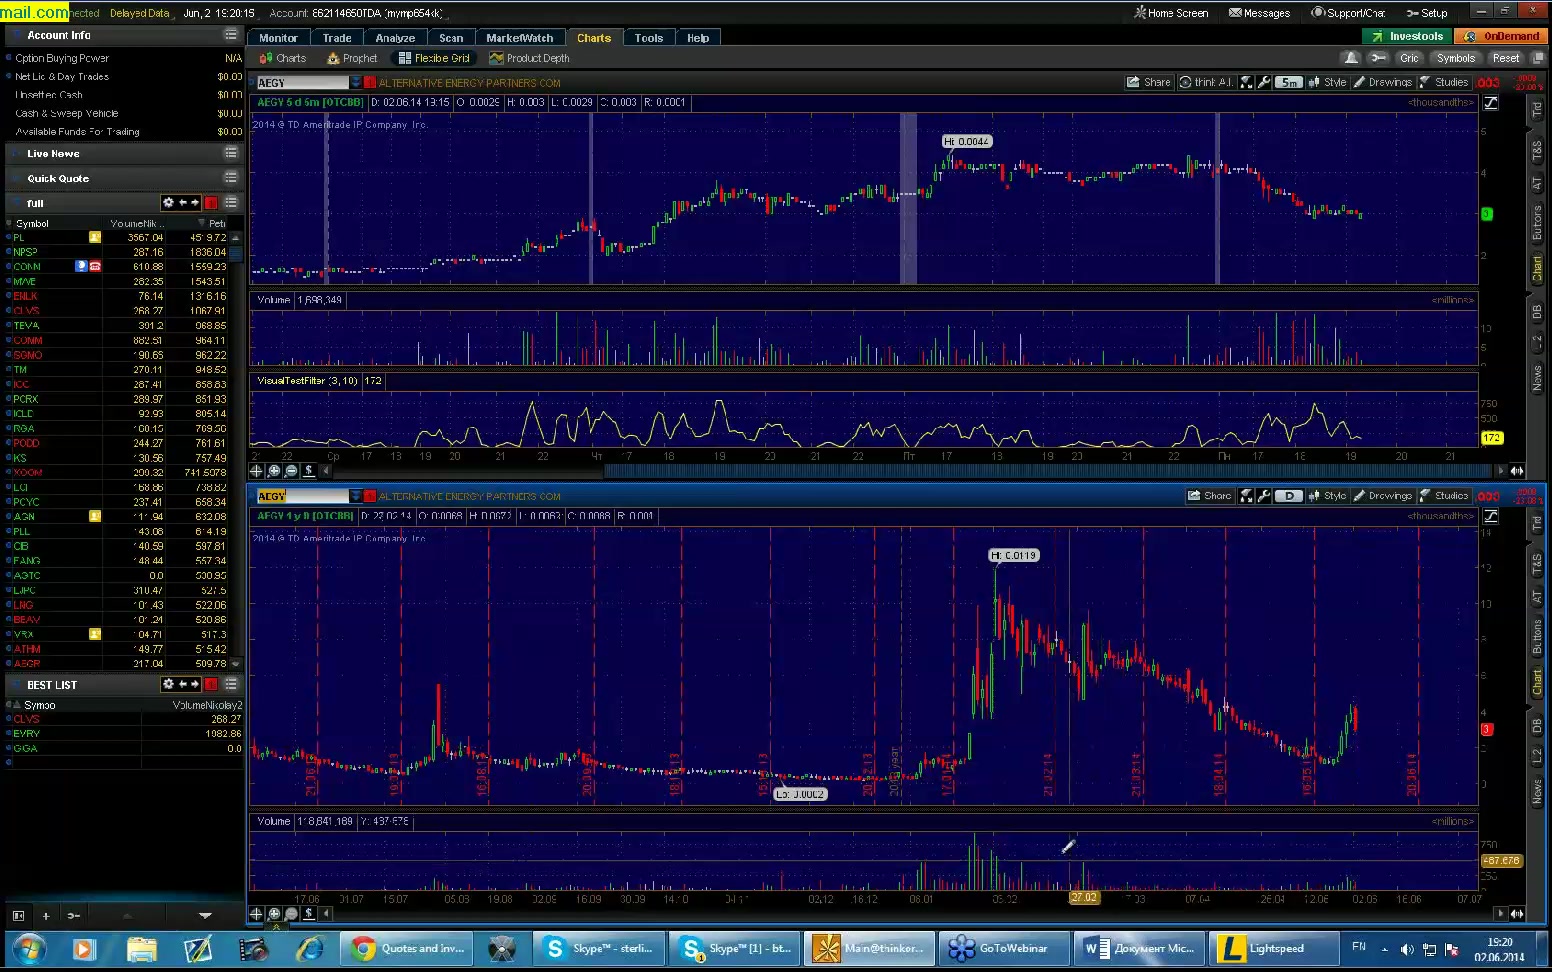The image size is (1552, 972).
Task: Toggle the upper chart's price axis scale icon
Action: pyautogui.click(x=1491, y=102)
